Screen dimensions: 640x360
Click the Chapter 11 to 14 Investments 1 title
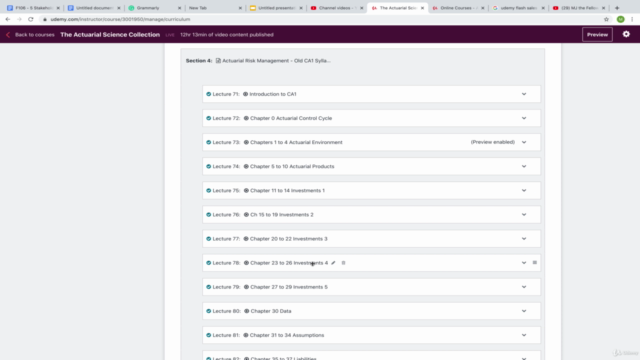coord(287,190)
